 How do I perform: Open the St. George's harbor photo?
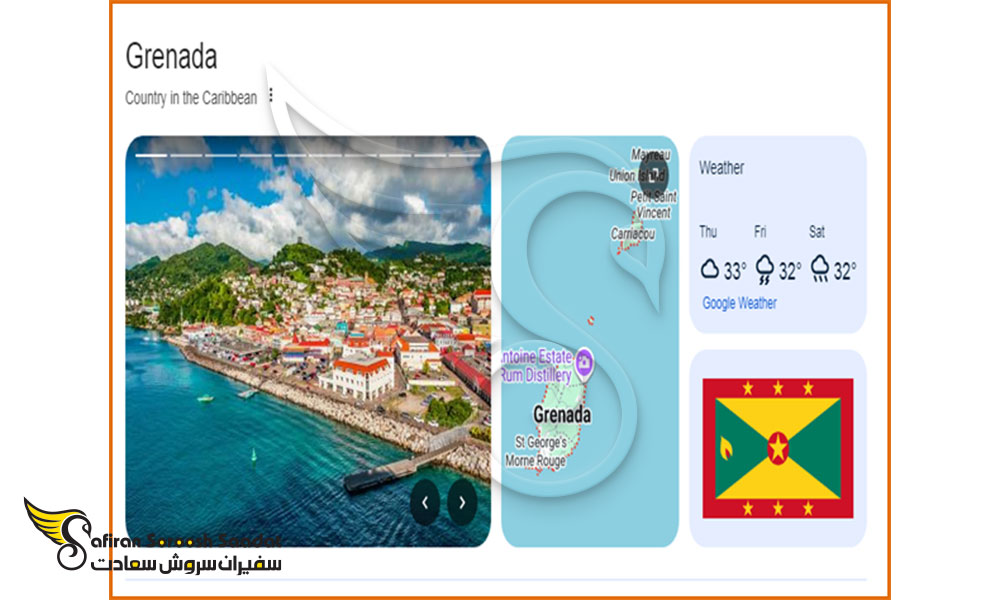308,341
